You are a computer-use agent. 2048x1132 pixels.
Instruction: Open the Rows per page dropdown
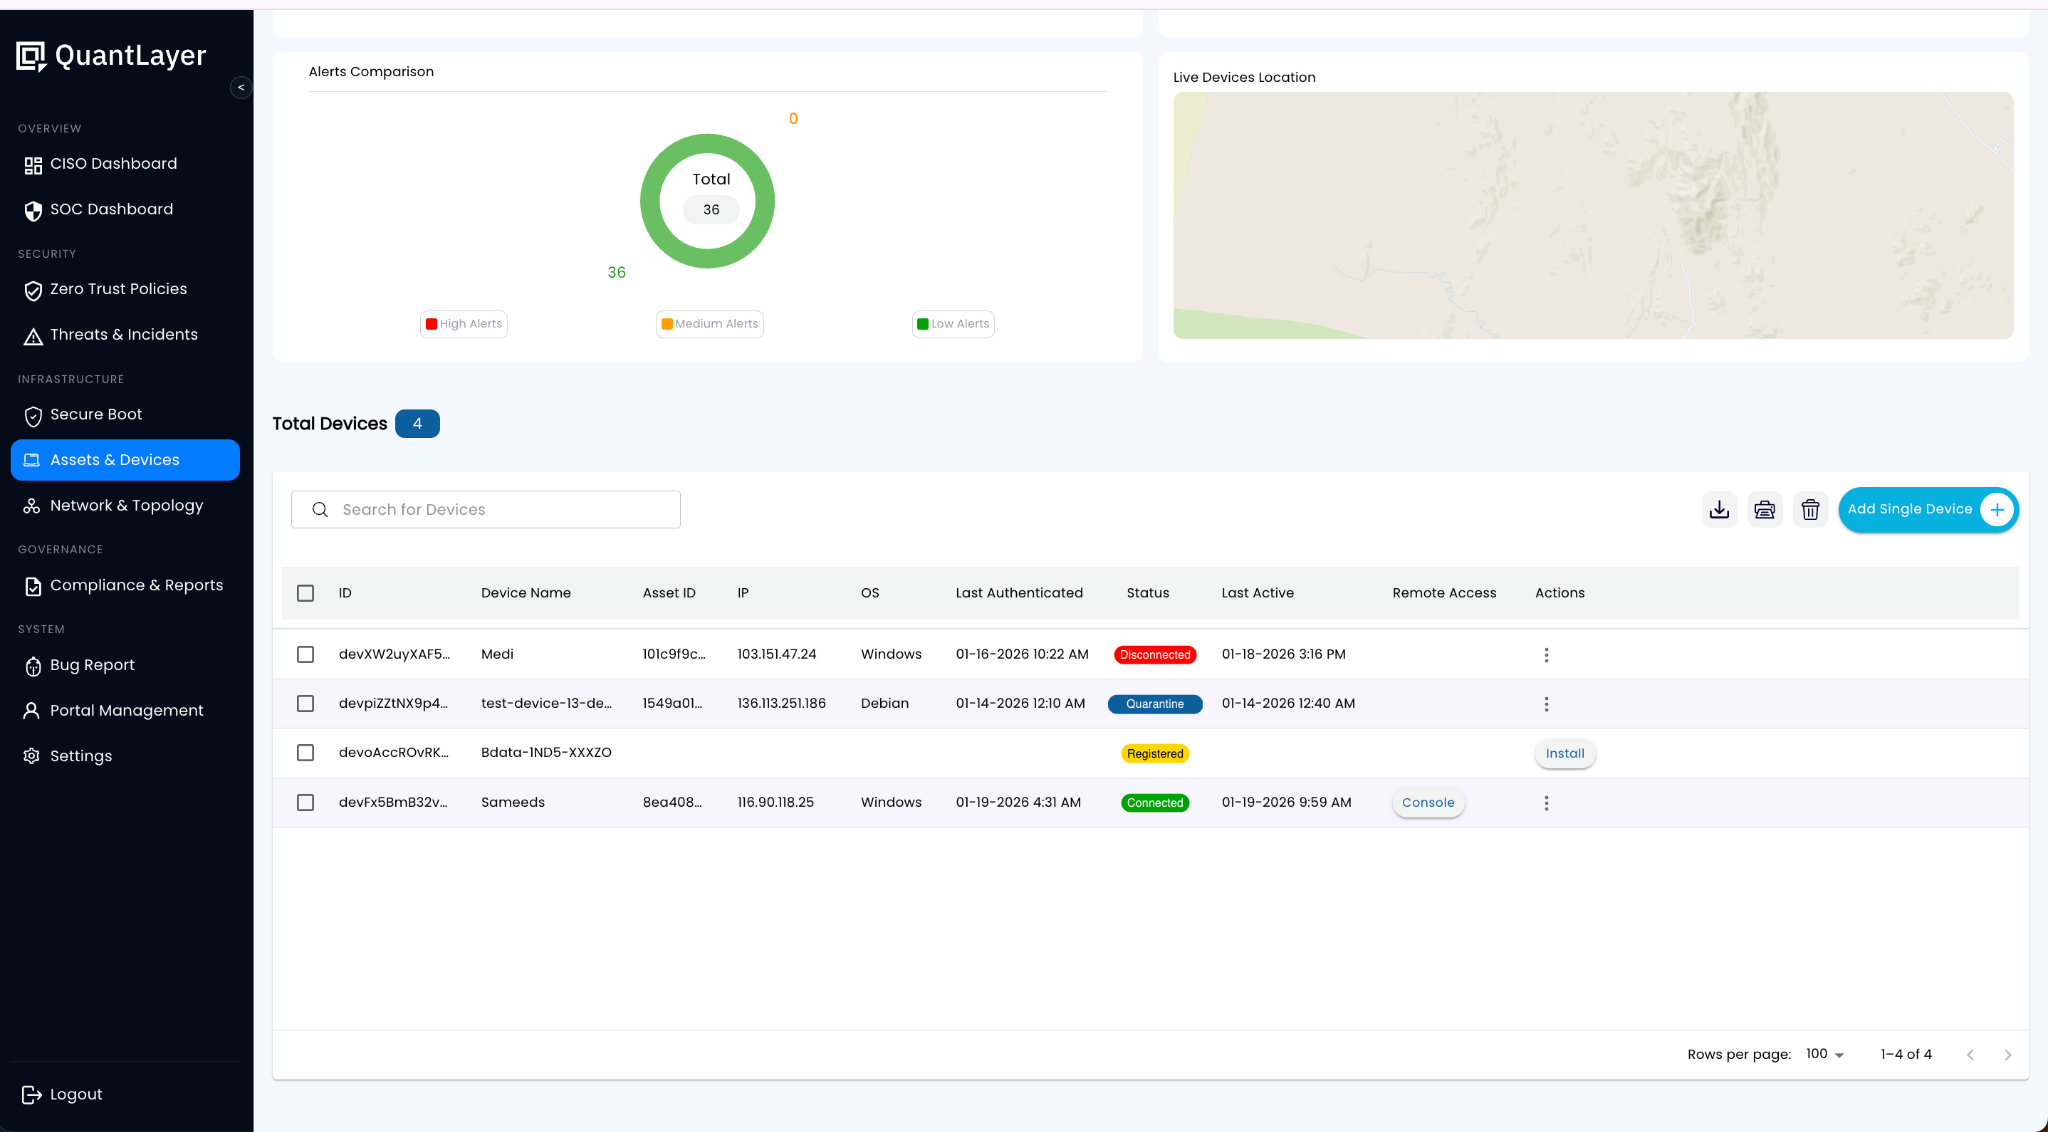click(1822, 1053)
